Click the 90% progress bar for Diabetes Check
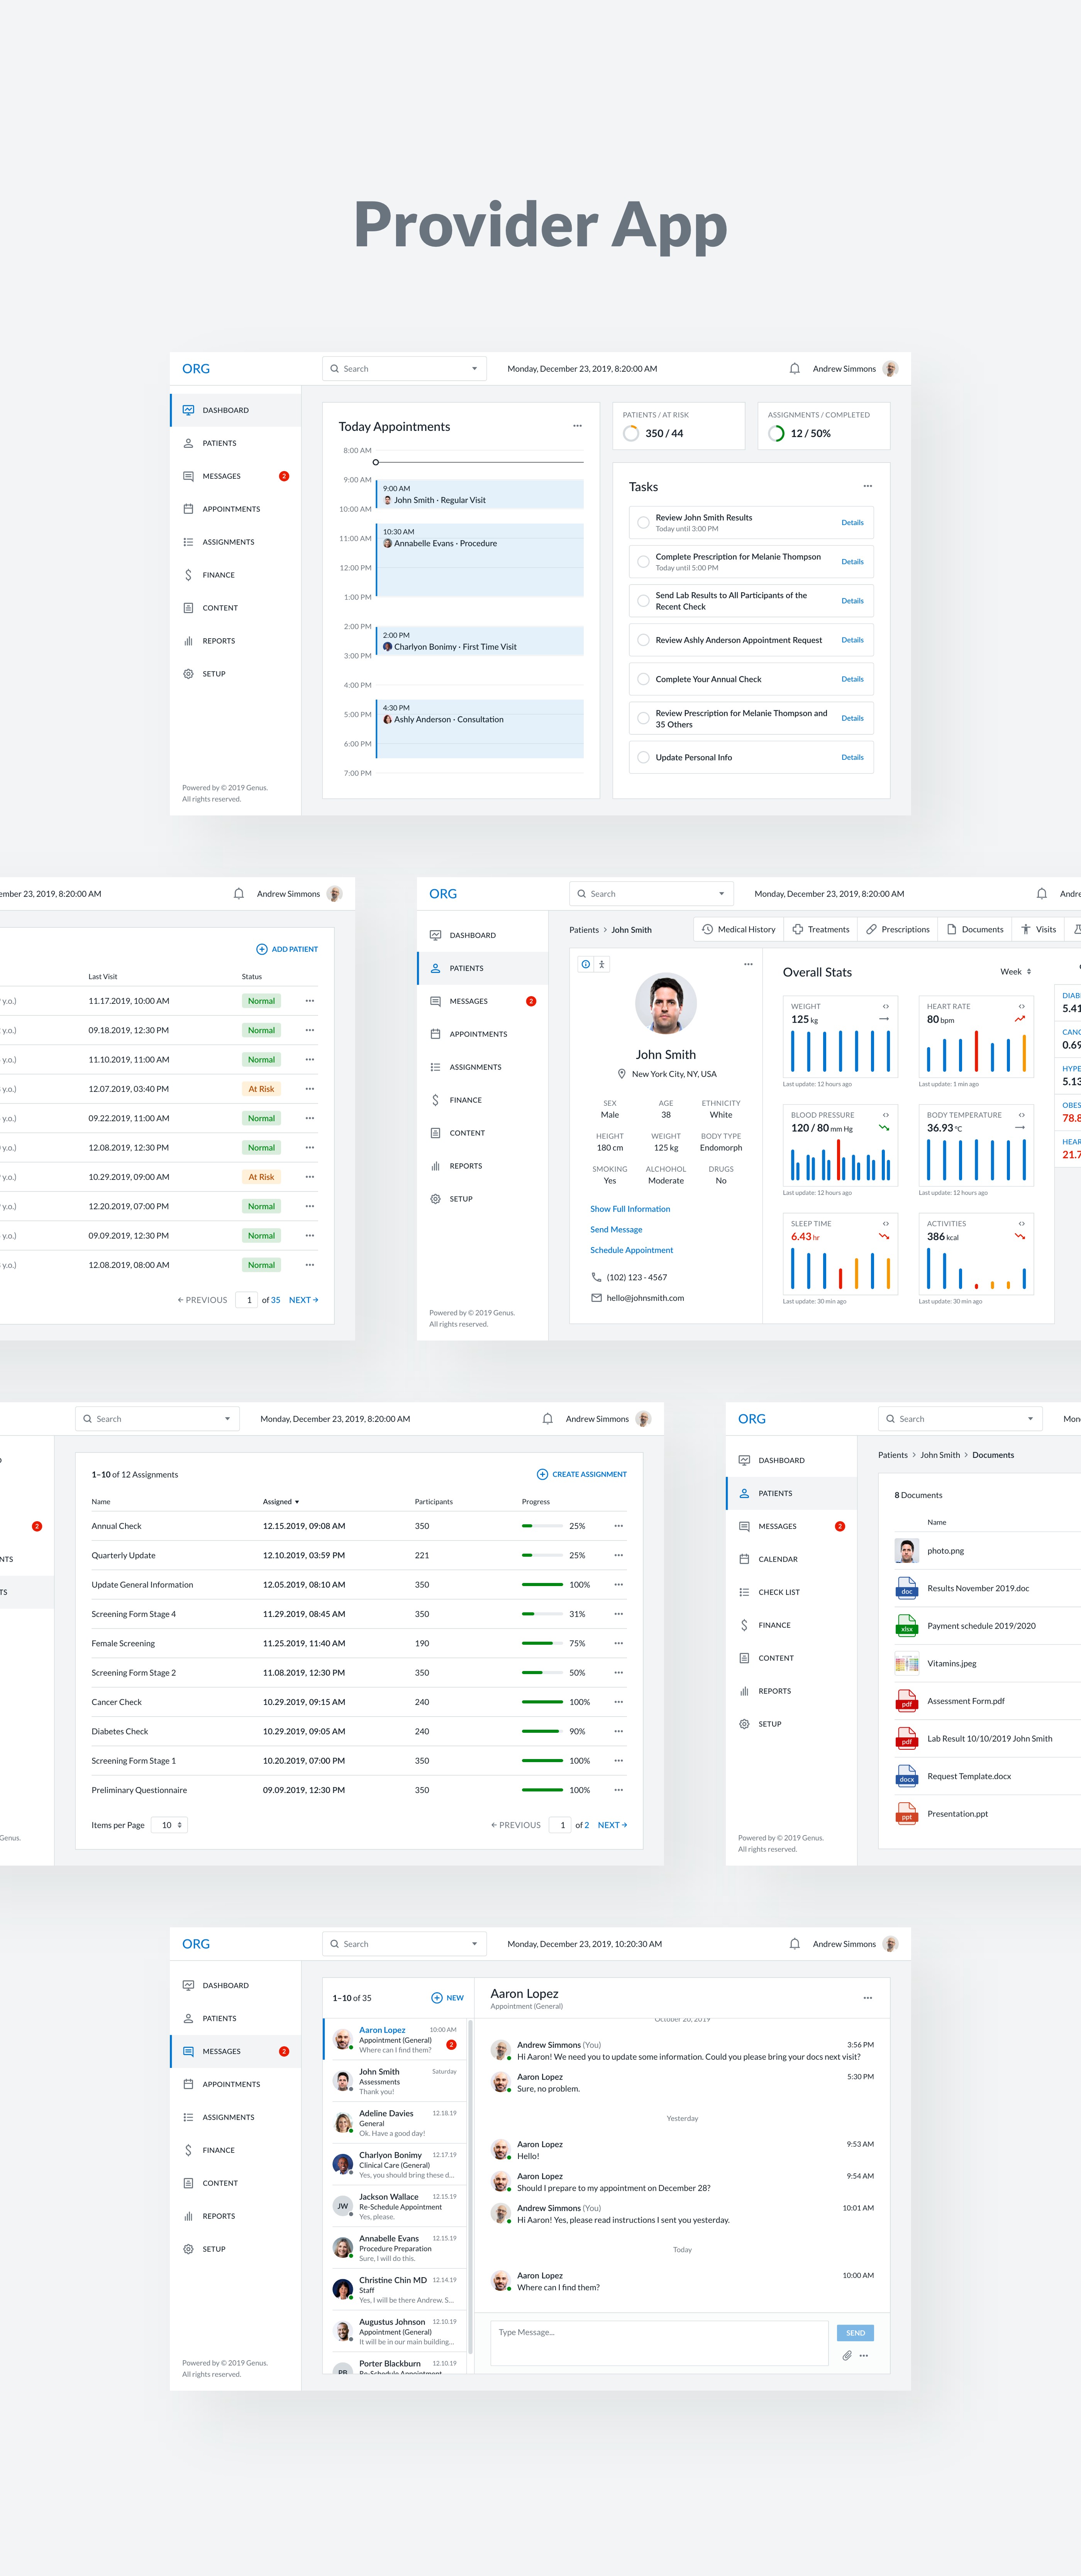The width and height of the screenshot is (1081, 2576). 542,1731
